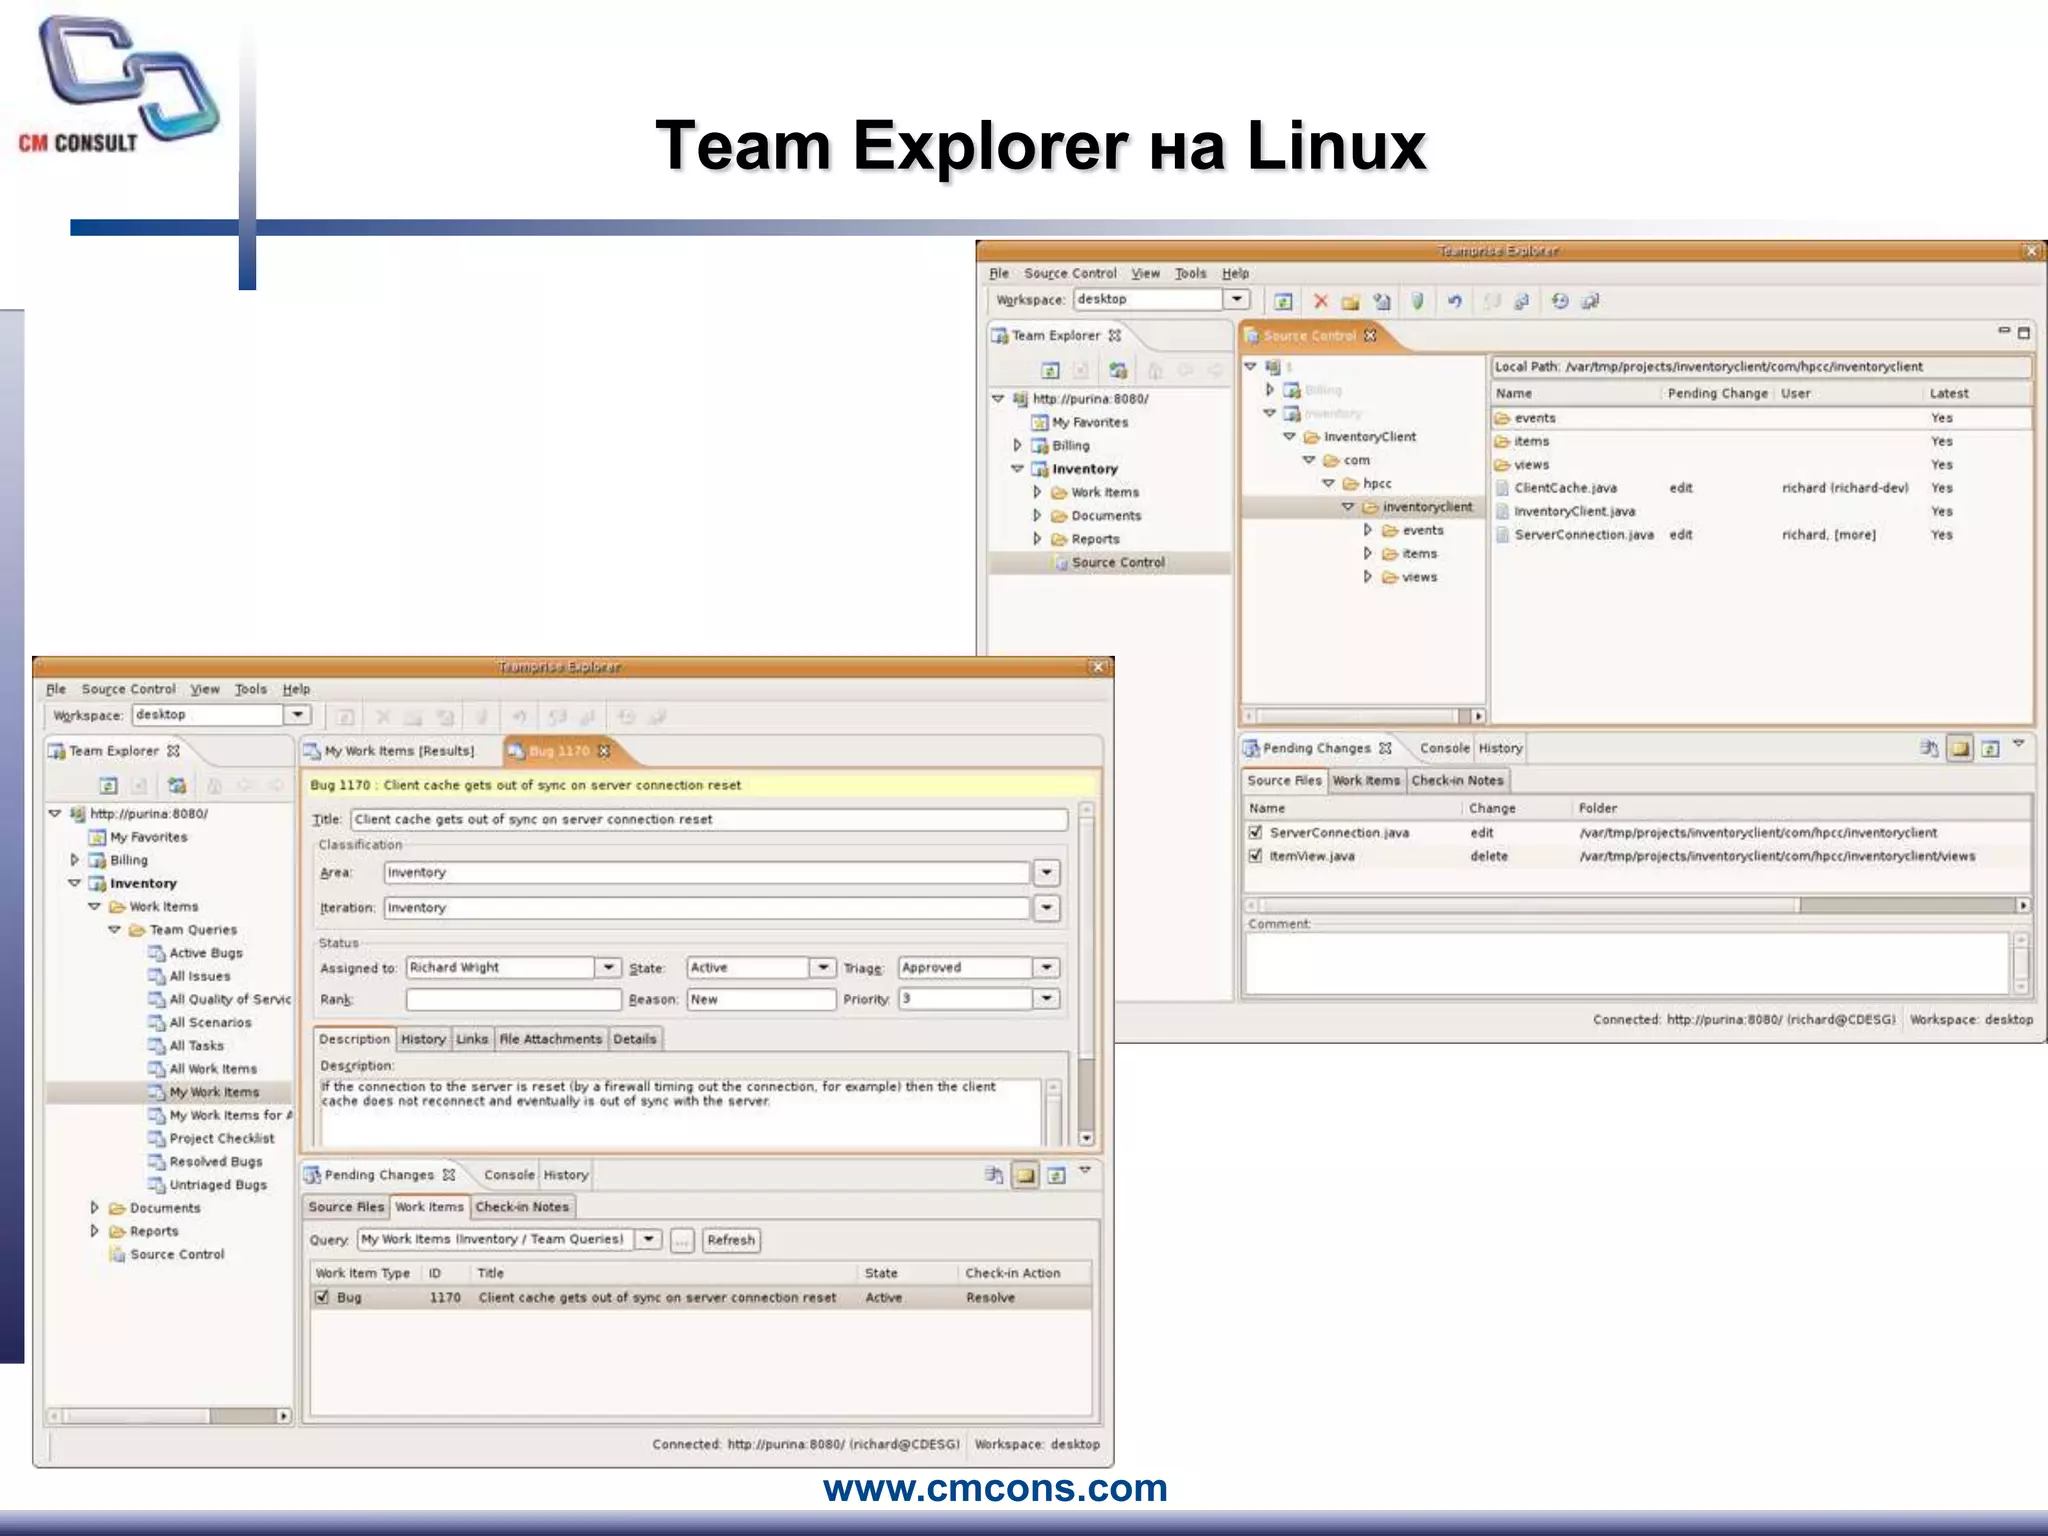Click the Refresh button next to Query
Screen dimensions: 2048x1536
pos(731,1240)
